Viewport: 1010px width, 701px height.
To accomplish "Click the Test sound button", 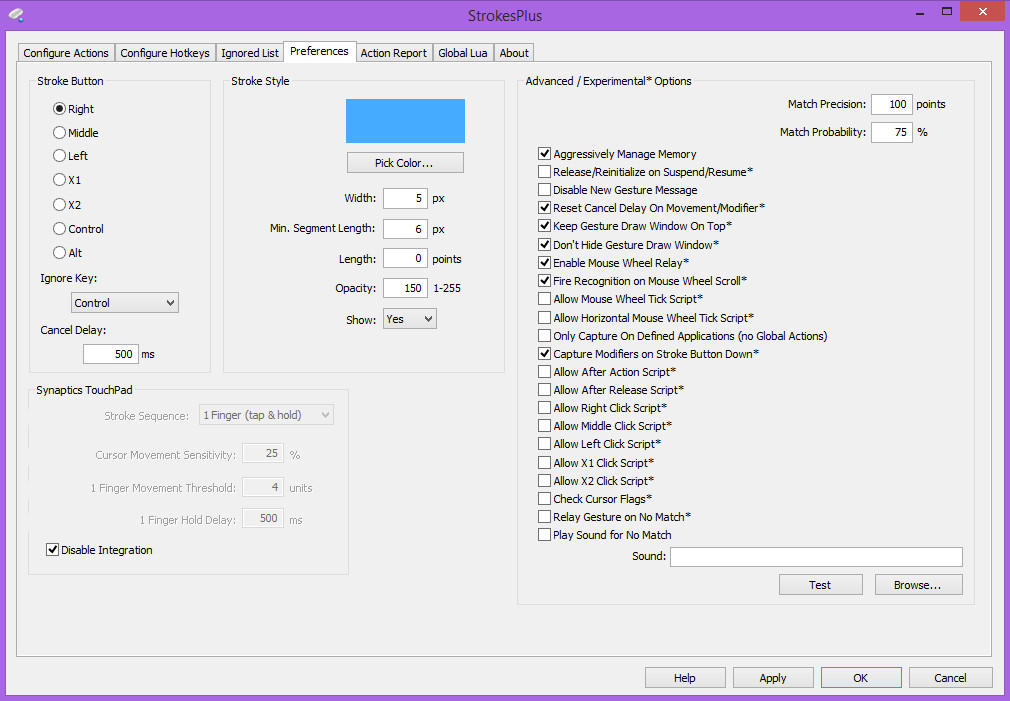I will (820, 584).
